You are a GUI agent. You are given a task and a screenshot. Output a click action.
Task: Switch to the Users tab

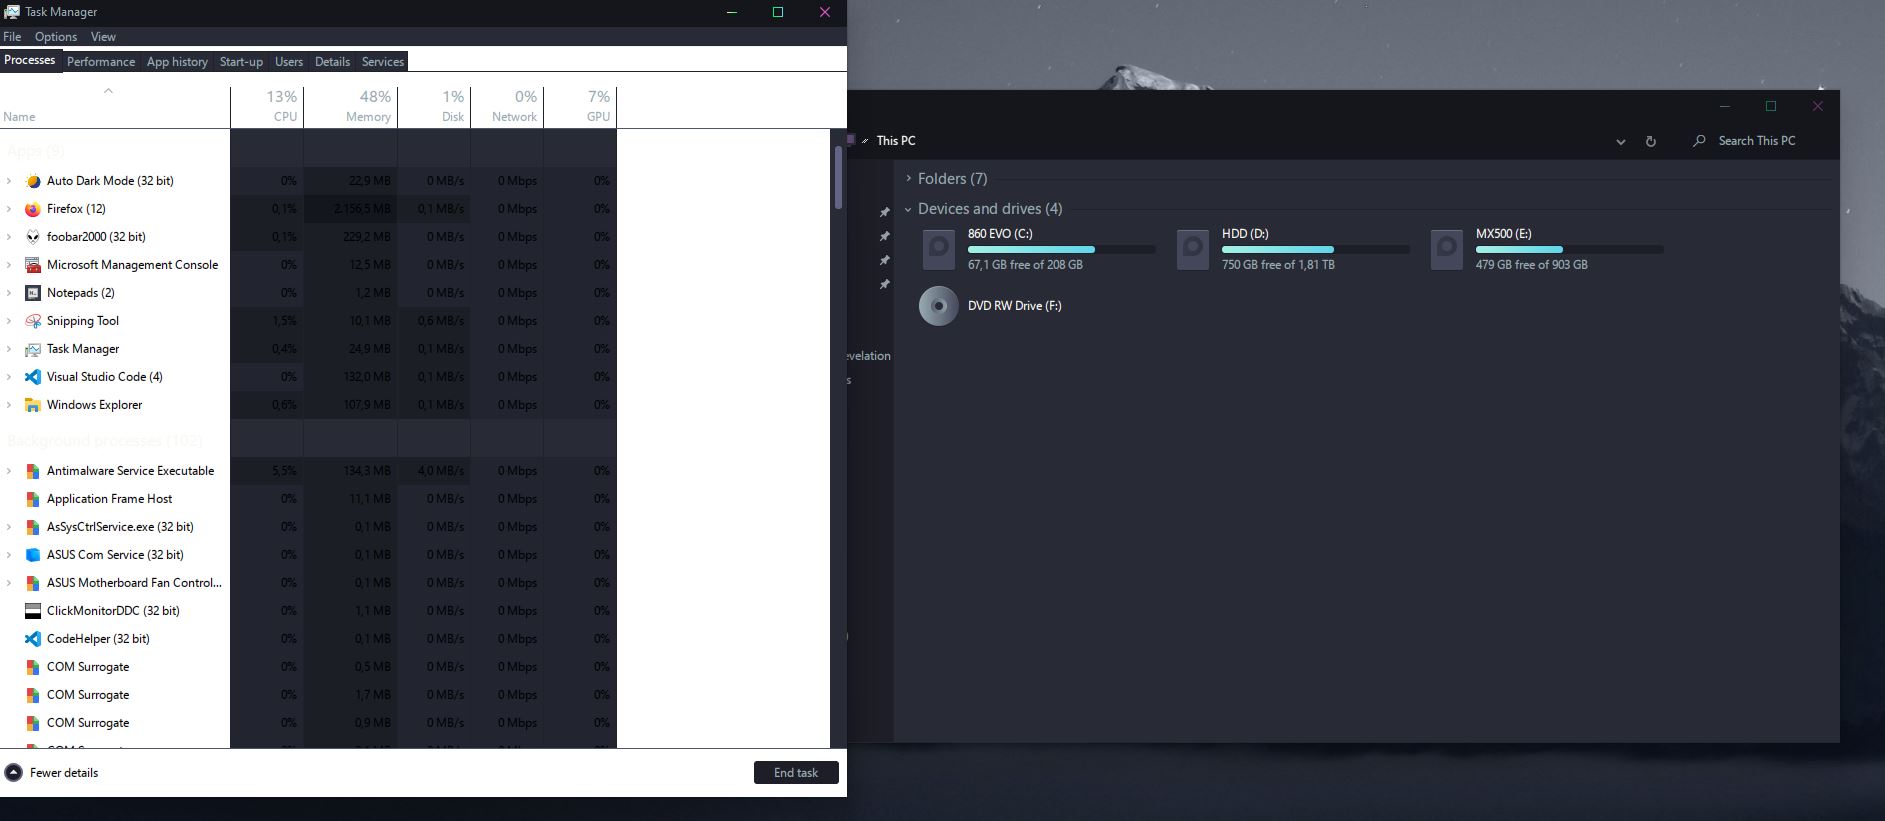coord(289,61)
